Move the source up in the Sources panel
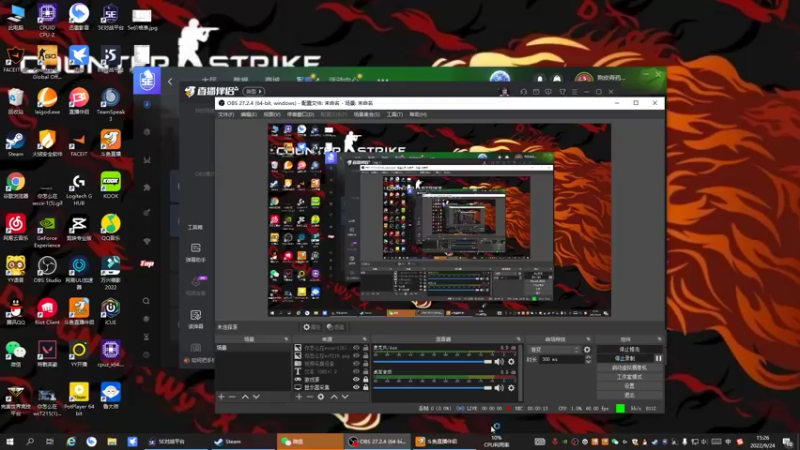800x450 pixels. 334,397
